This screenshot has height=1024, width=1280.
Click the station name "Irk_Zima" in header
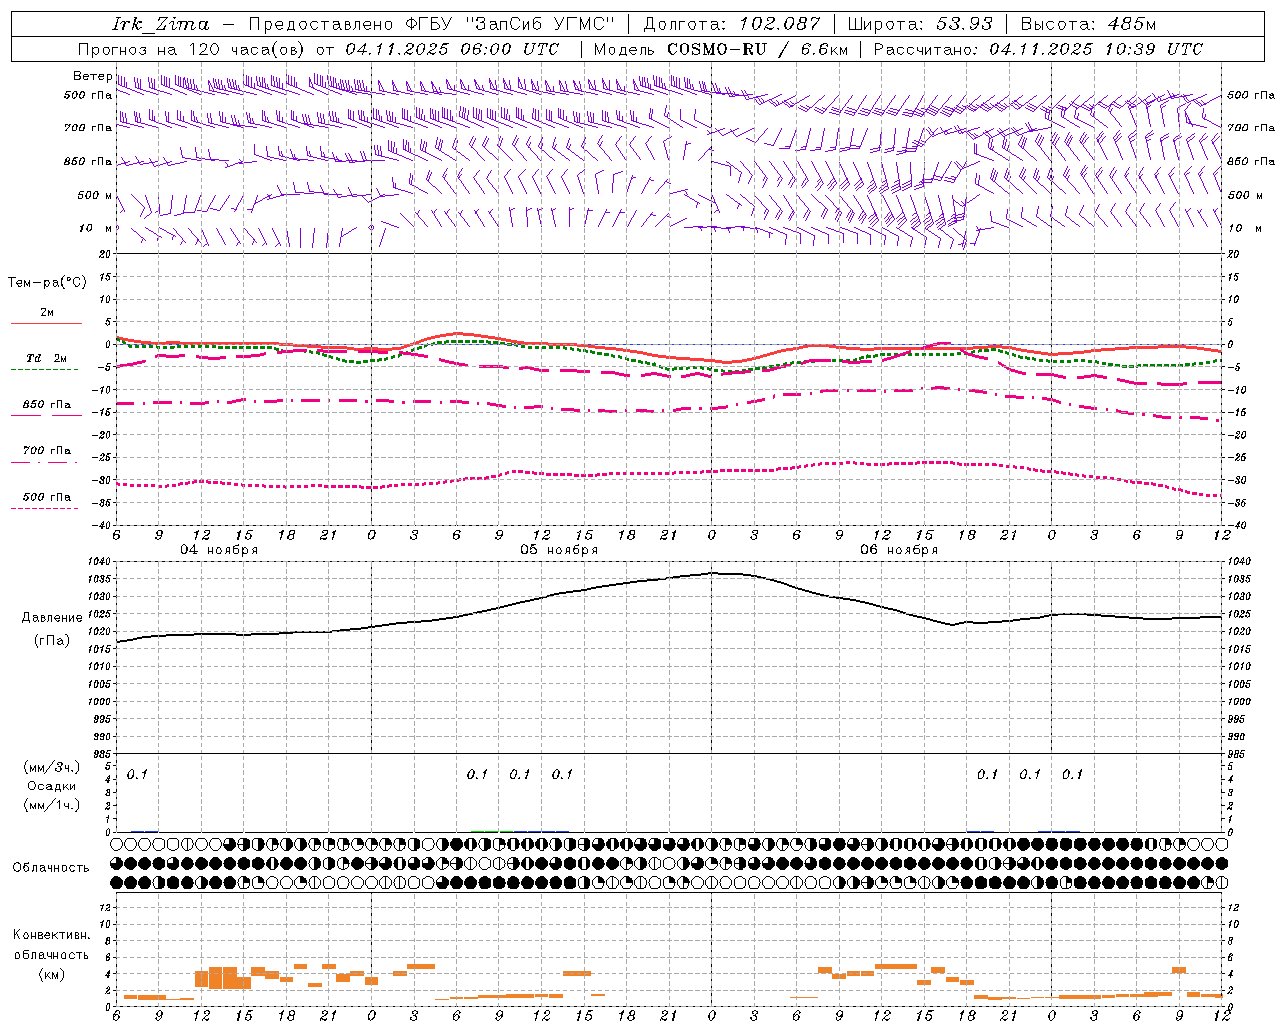click(161, 24)
